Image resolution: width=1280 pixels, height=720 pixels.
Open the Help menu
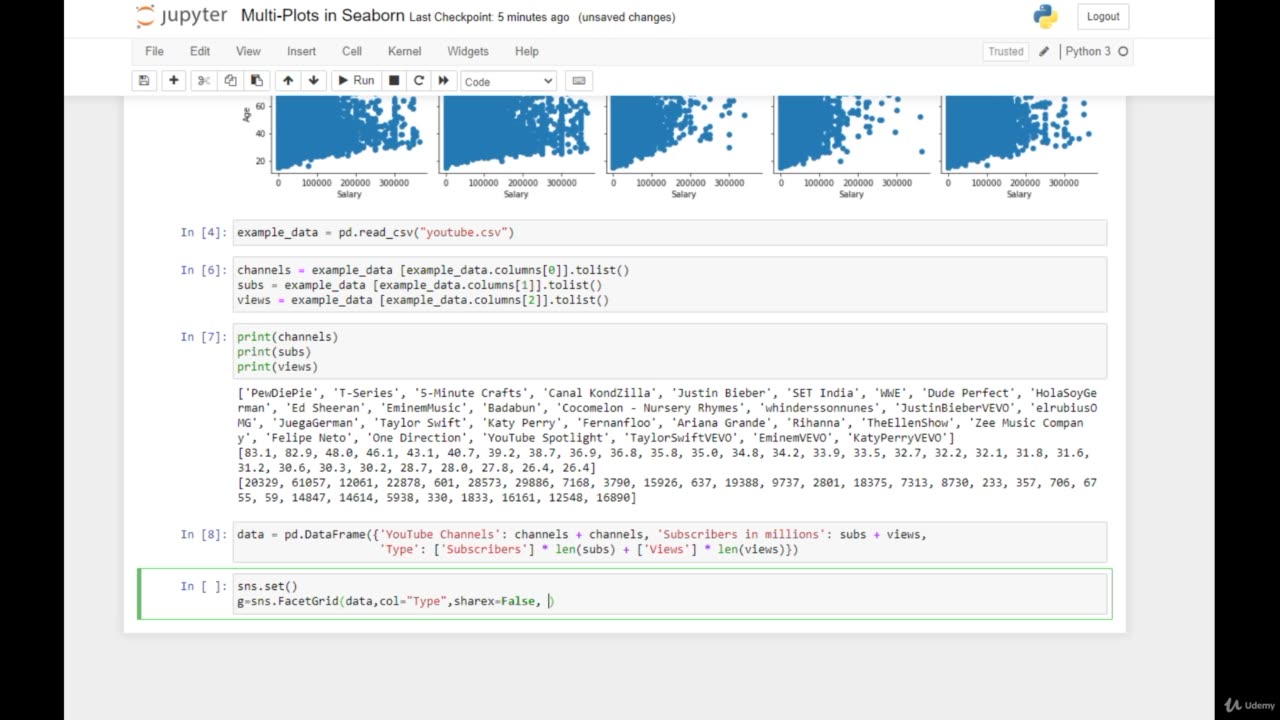pyautogui.click(x=526, y=51)
